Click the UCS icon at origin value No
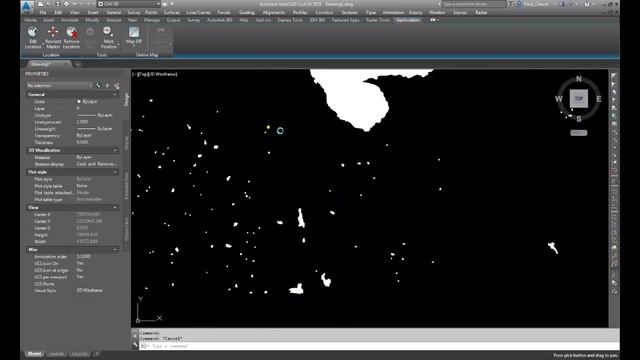 pos(79,270)
